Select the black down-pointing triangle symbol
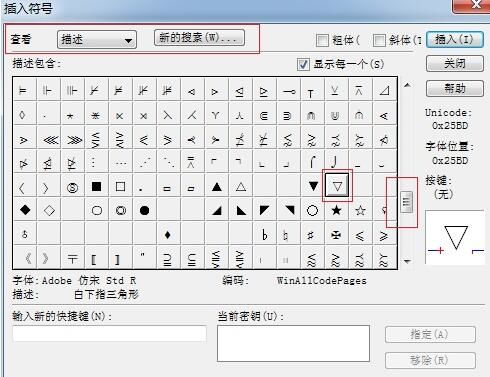490x377 pixels. coord(313,186)
